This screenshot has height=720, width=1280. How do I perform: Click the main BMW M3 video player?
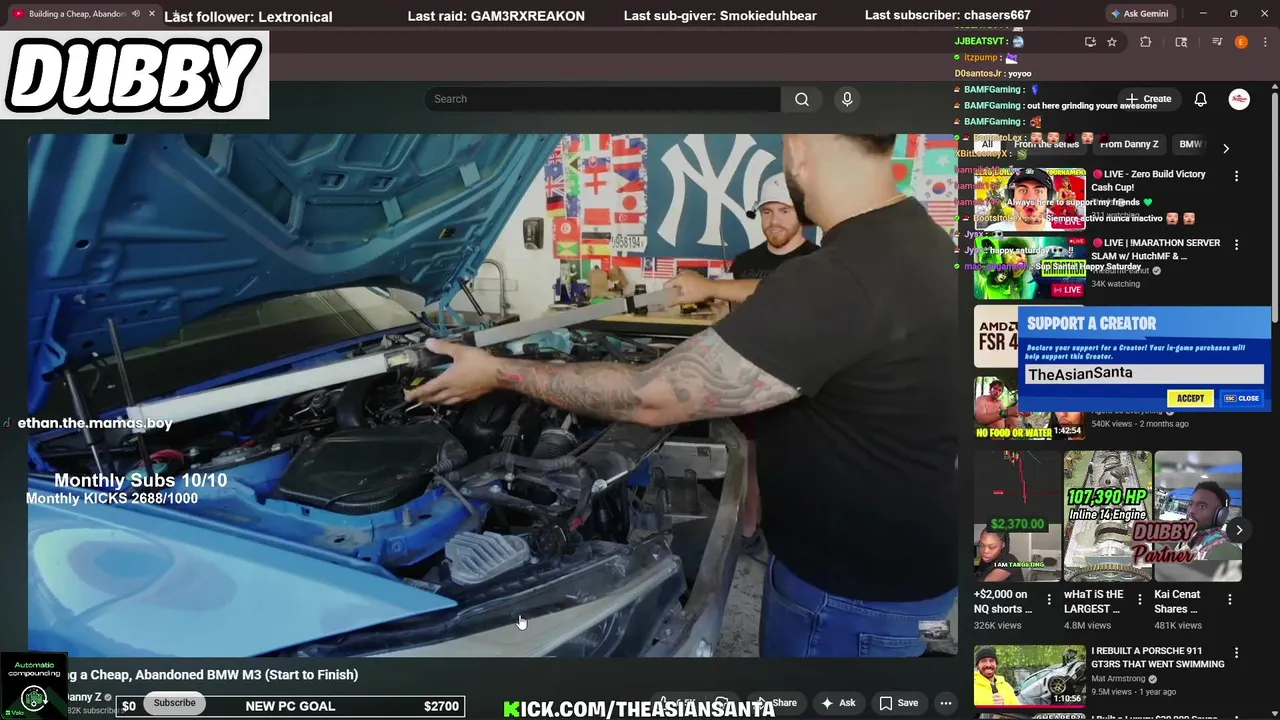tap(492, 395)
